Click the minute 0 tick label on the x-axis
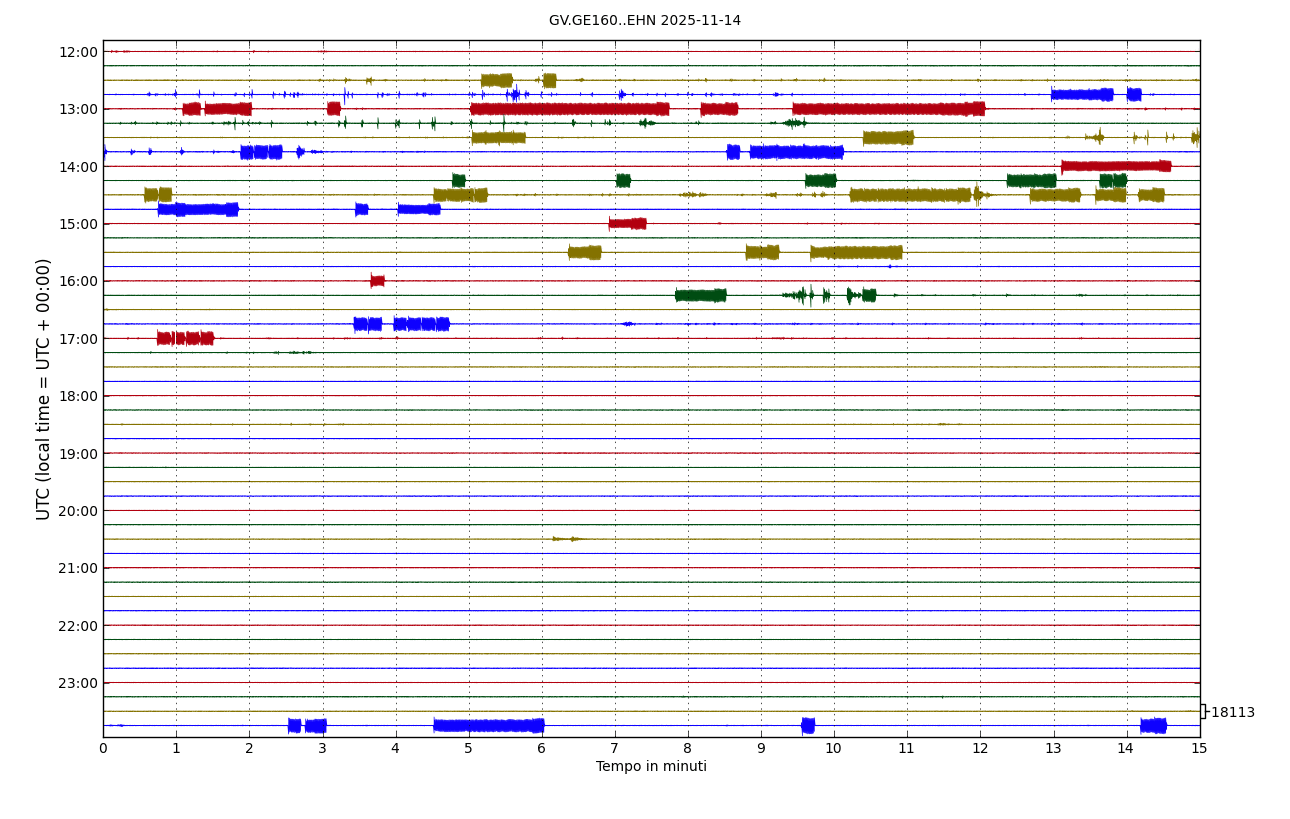The width and height of the screenshot is (1290, 819). (x=103, y=749)
